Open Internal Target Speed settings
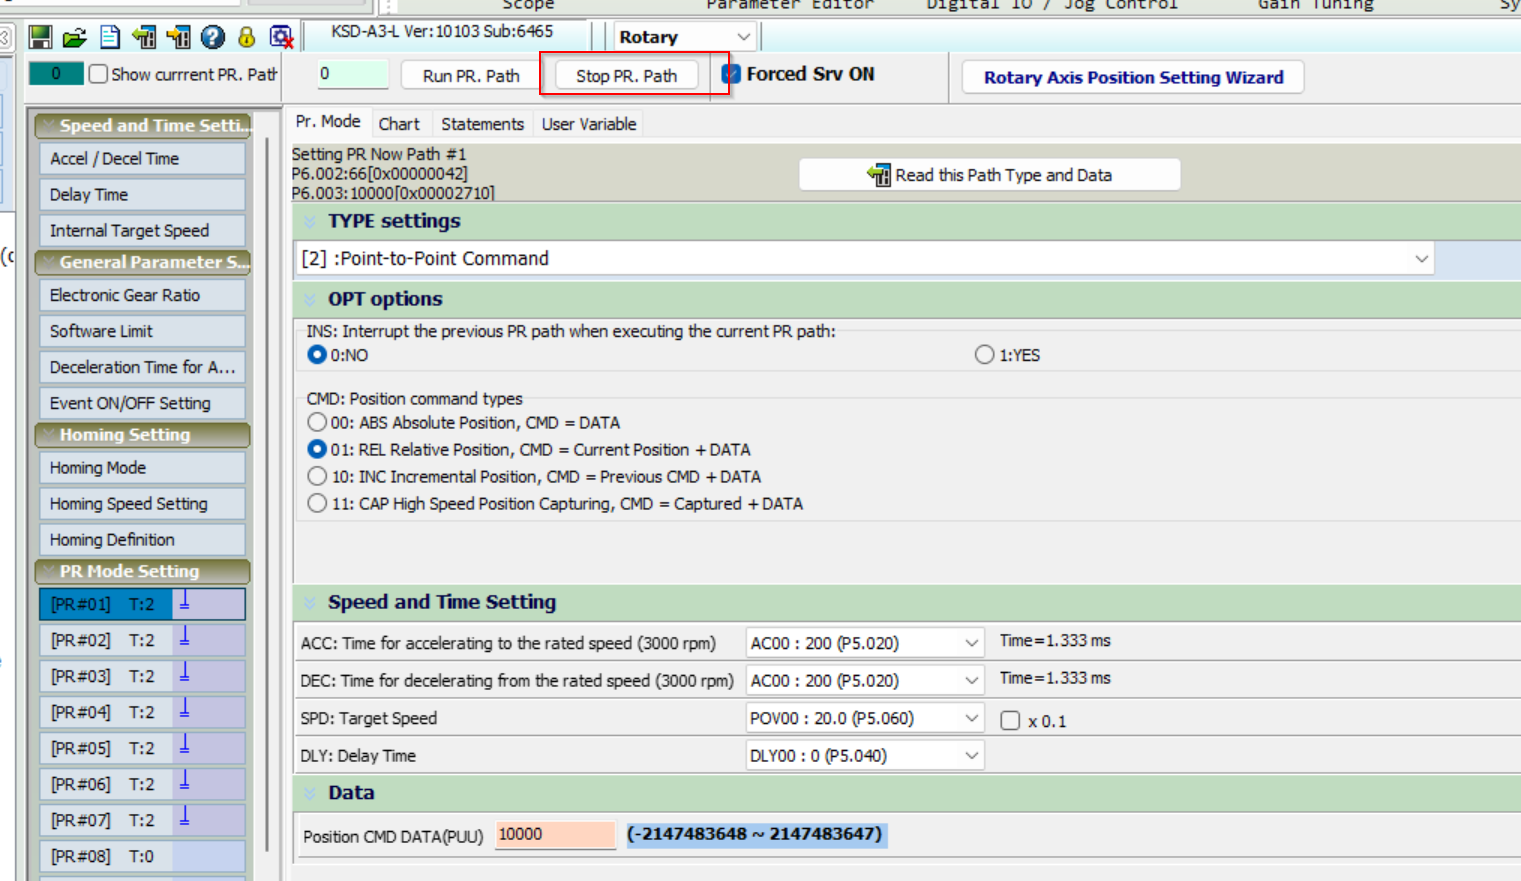This screenshot has height=881, width=1521. [x=142, y=230]
